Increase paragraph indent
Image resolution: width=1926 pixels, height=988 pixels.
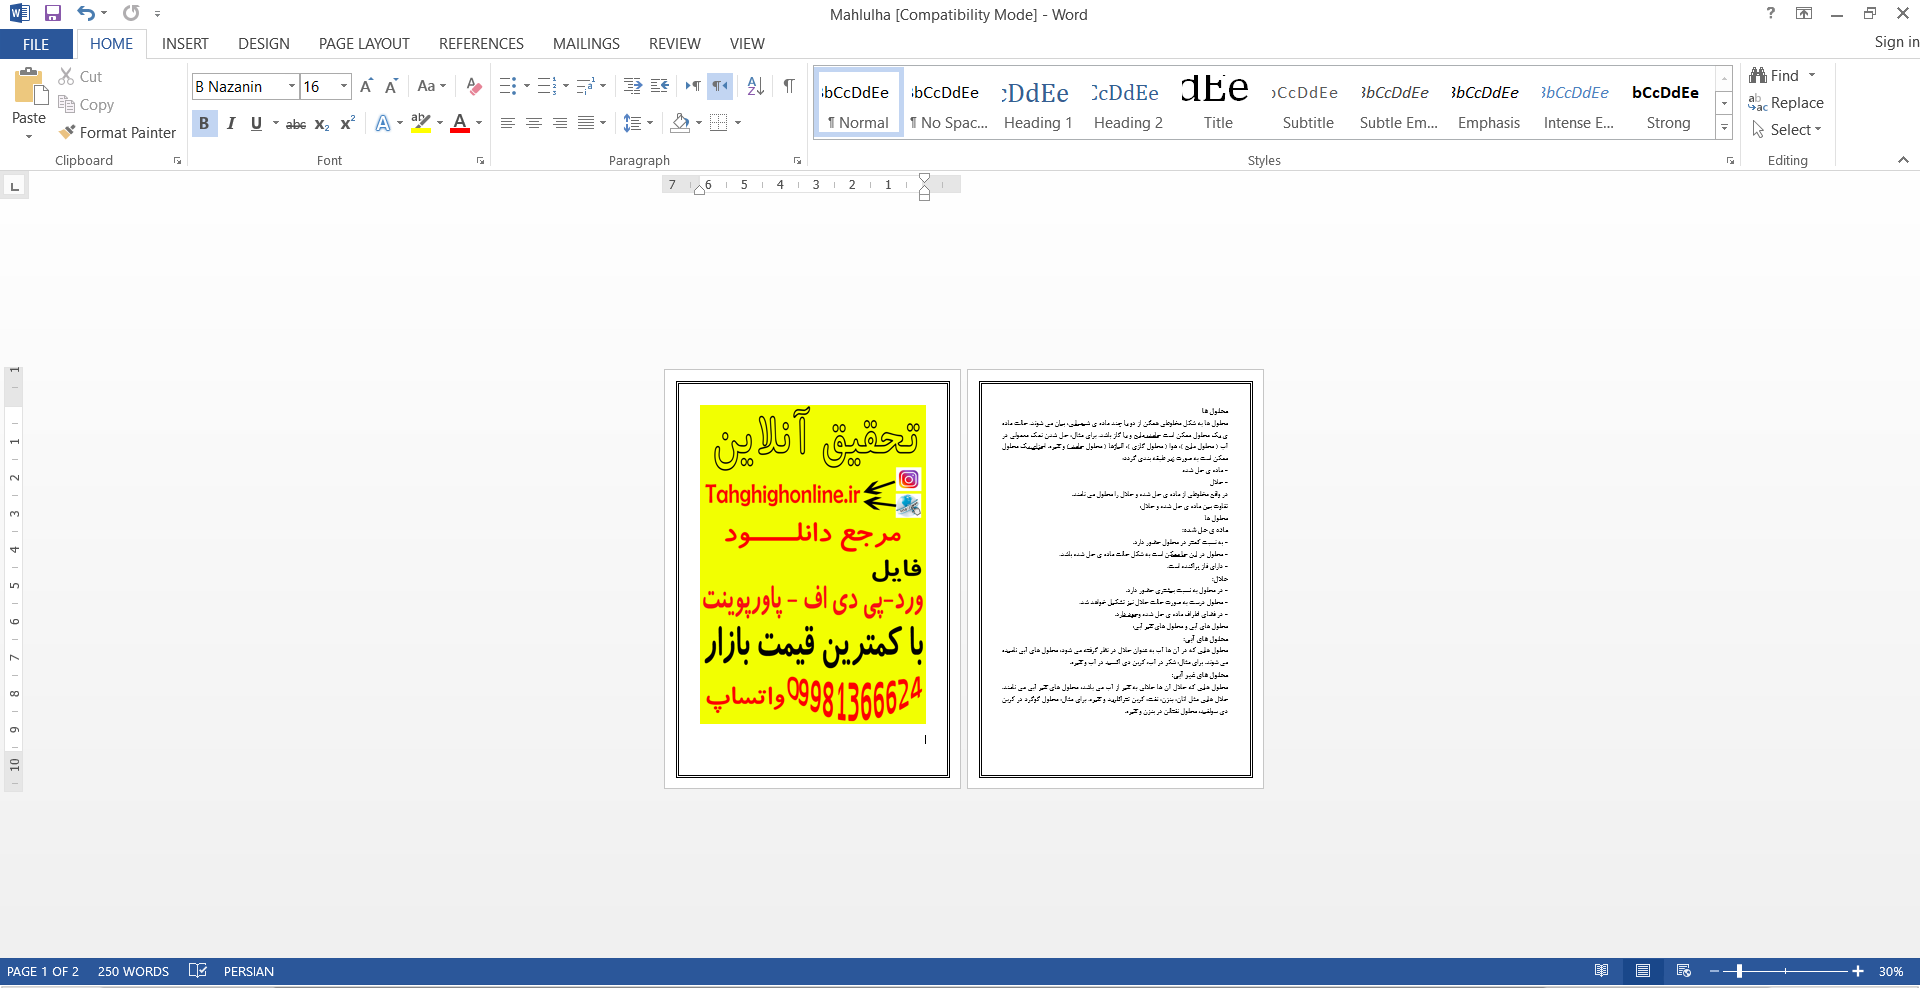click(x=633, y=86)
